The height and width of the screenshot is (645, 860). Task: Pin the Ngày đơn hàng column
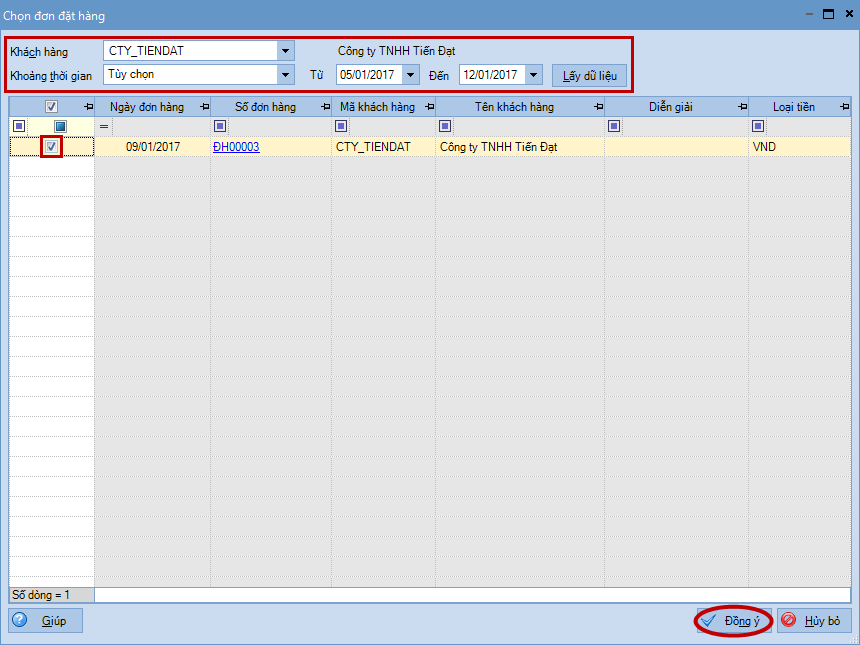coord(204,107)
